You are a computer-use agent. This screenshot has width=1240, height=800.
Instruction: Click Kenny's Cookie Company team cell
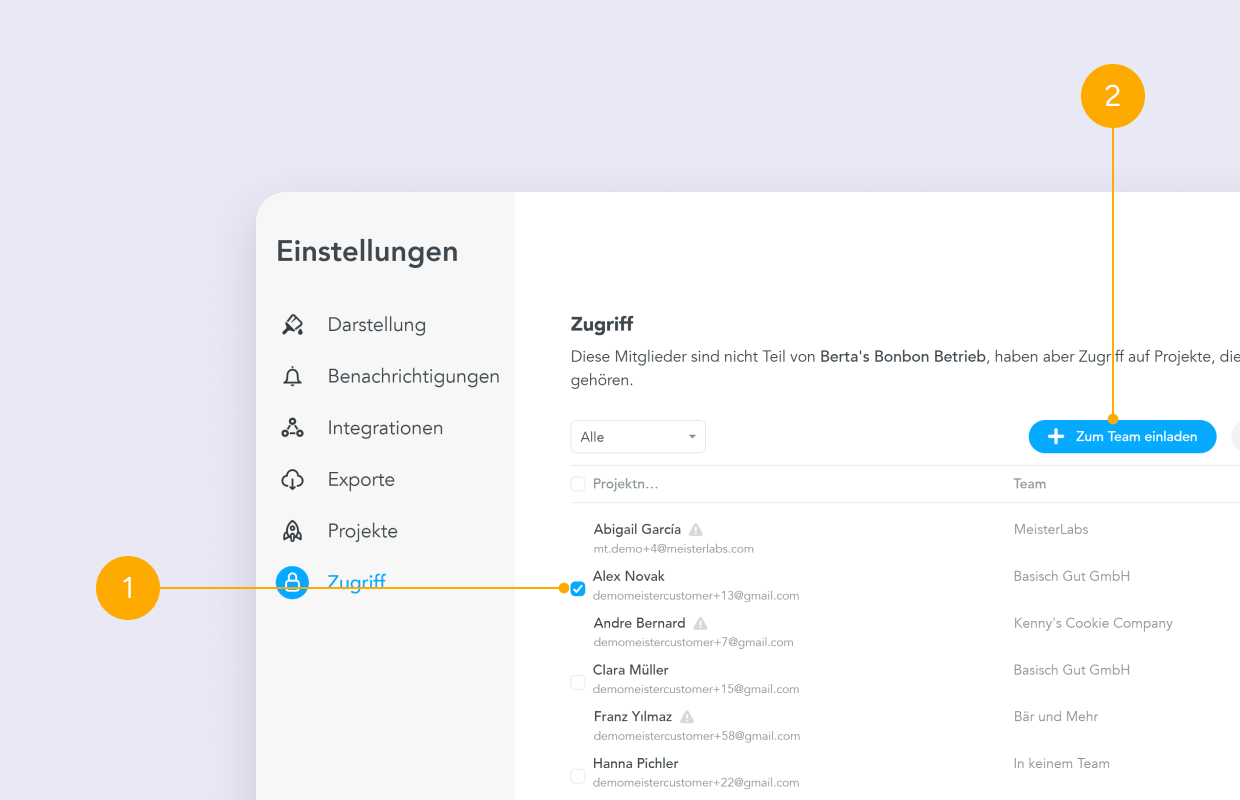coord(1093,623)
